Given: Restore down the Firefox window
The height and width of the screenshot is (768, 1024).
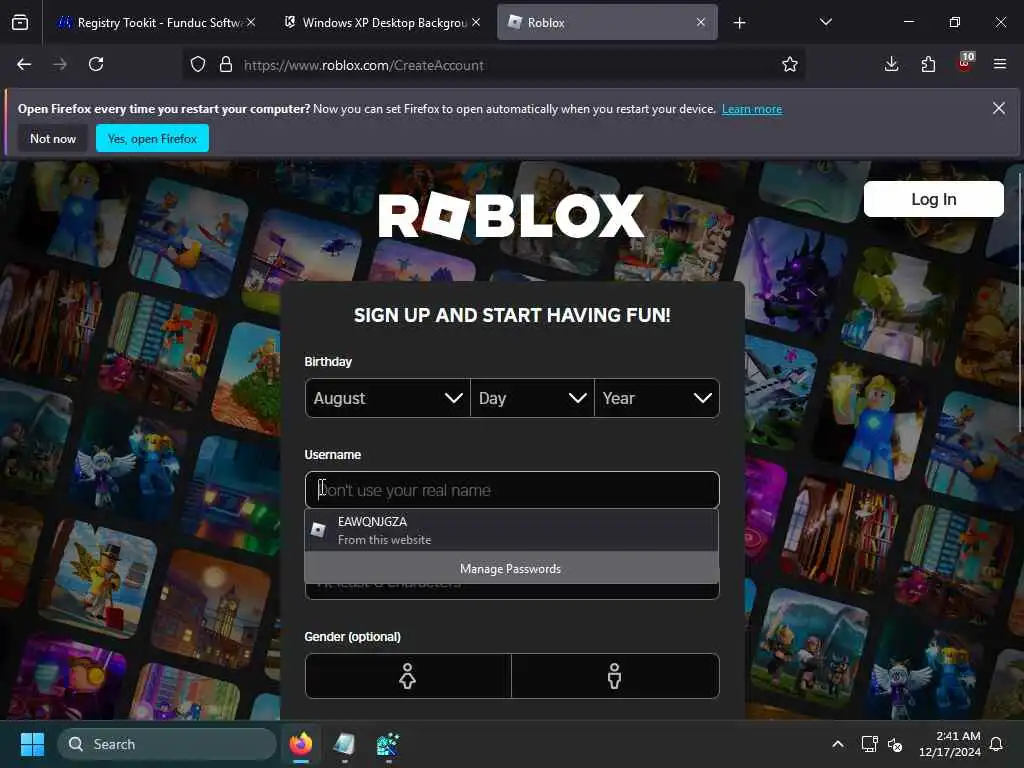Looking at the screenshot, I should pos(954,22).
